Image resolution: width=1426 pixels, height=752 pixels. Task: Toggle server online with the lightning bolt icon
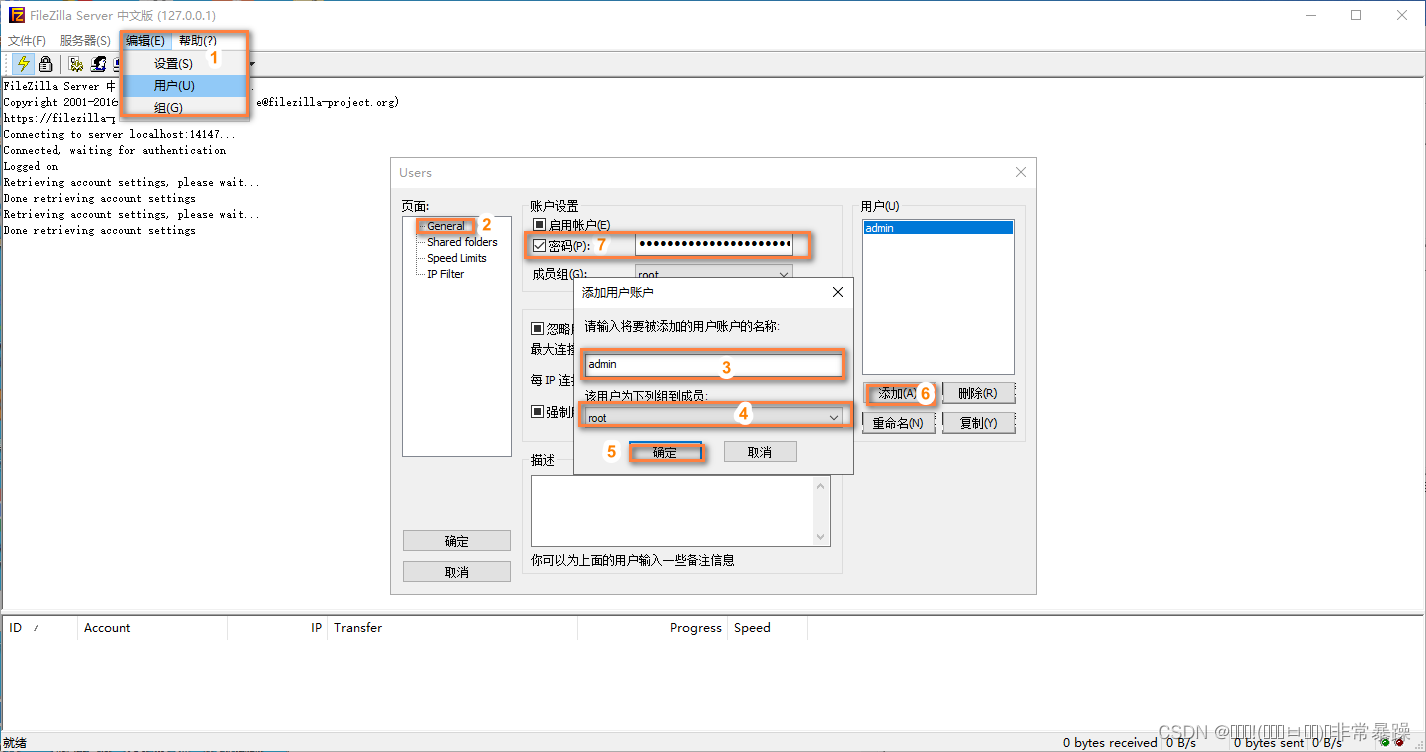point(22,63)
